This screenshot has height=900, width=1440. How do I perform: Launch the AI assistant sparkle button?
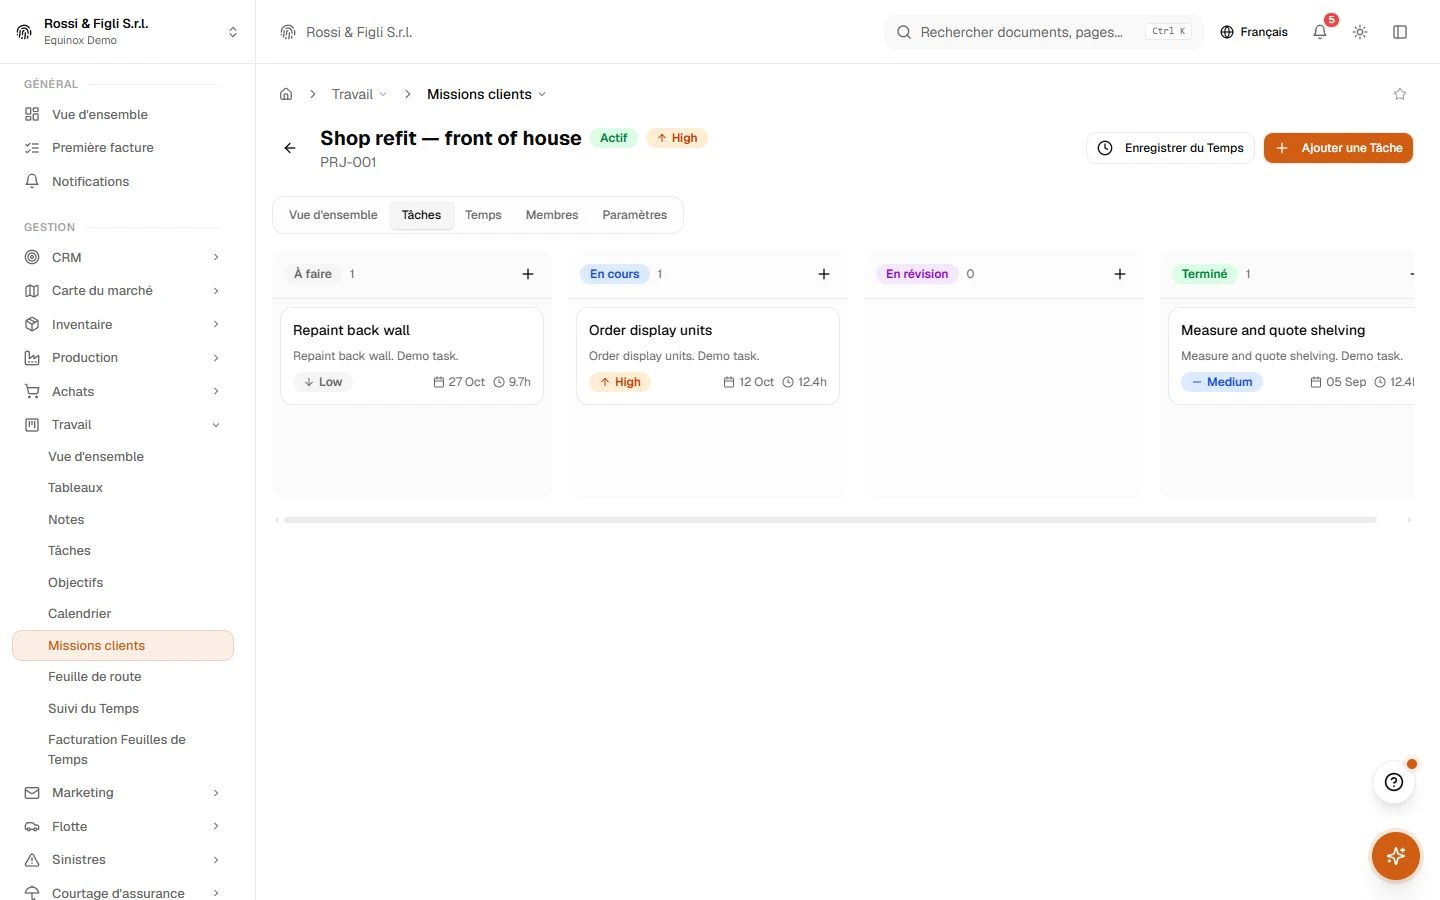click(1396, 856)
